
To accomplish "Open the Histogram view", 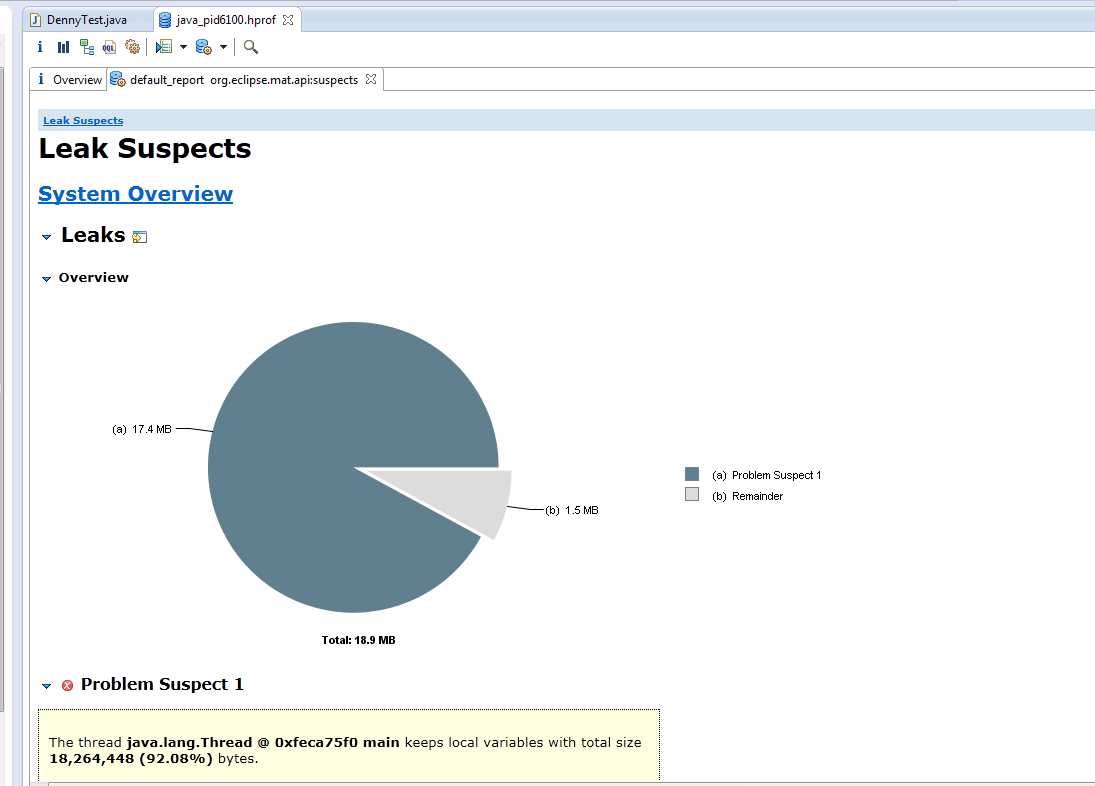I will click(x=64, y=47).
